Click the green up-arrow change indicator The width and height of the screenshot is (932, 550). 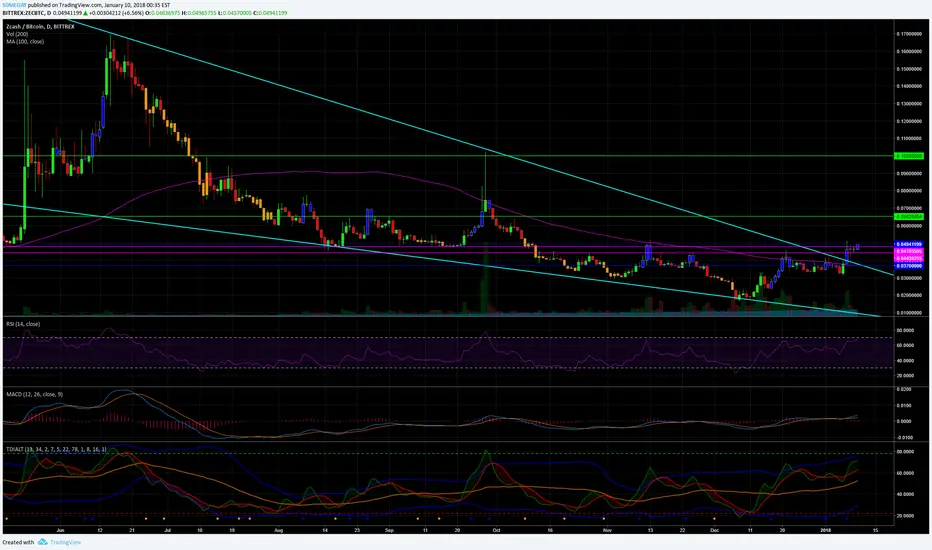87,12
